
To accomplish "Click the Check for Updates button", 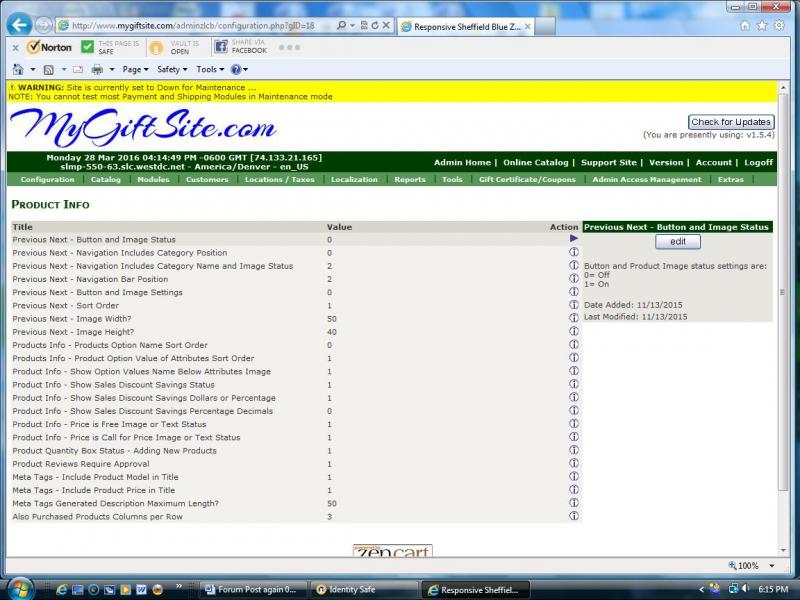I will pos(731,122).
